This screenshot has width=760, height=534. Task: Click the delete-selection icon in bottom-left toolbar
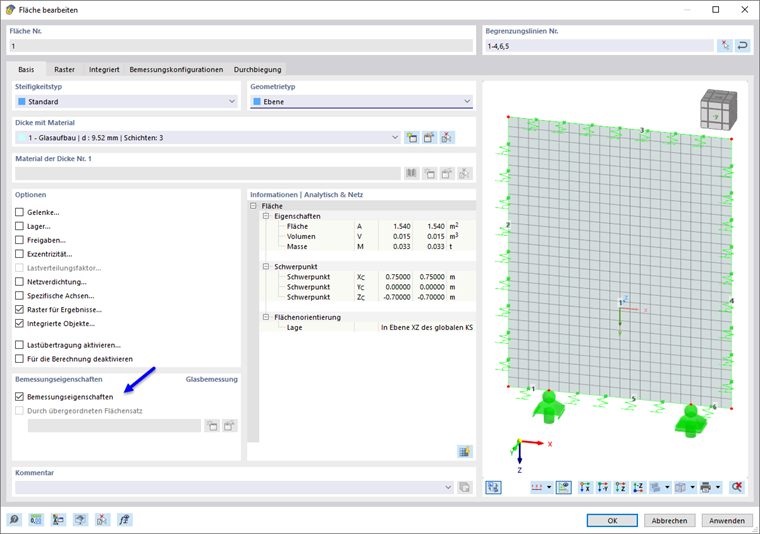[x=102, y=520]
